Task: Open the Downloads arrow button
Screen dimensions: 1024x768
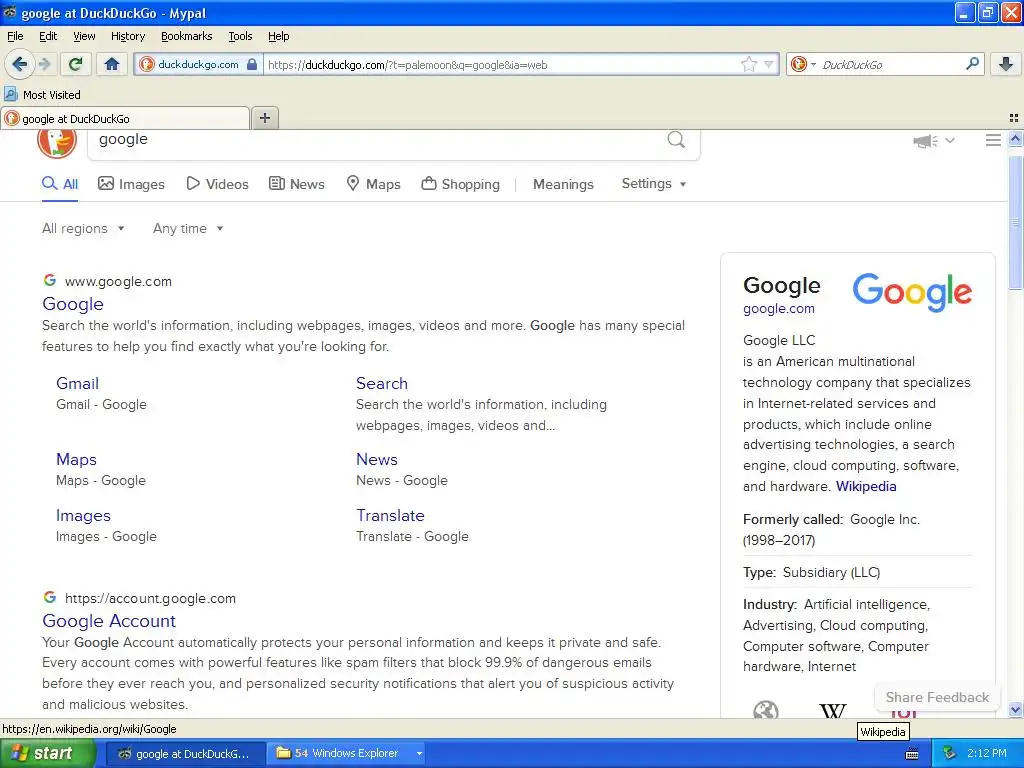Action: (x=1006, y=64)
